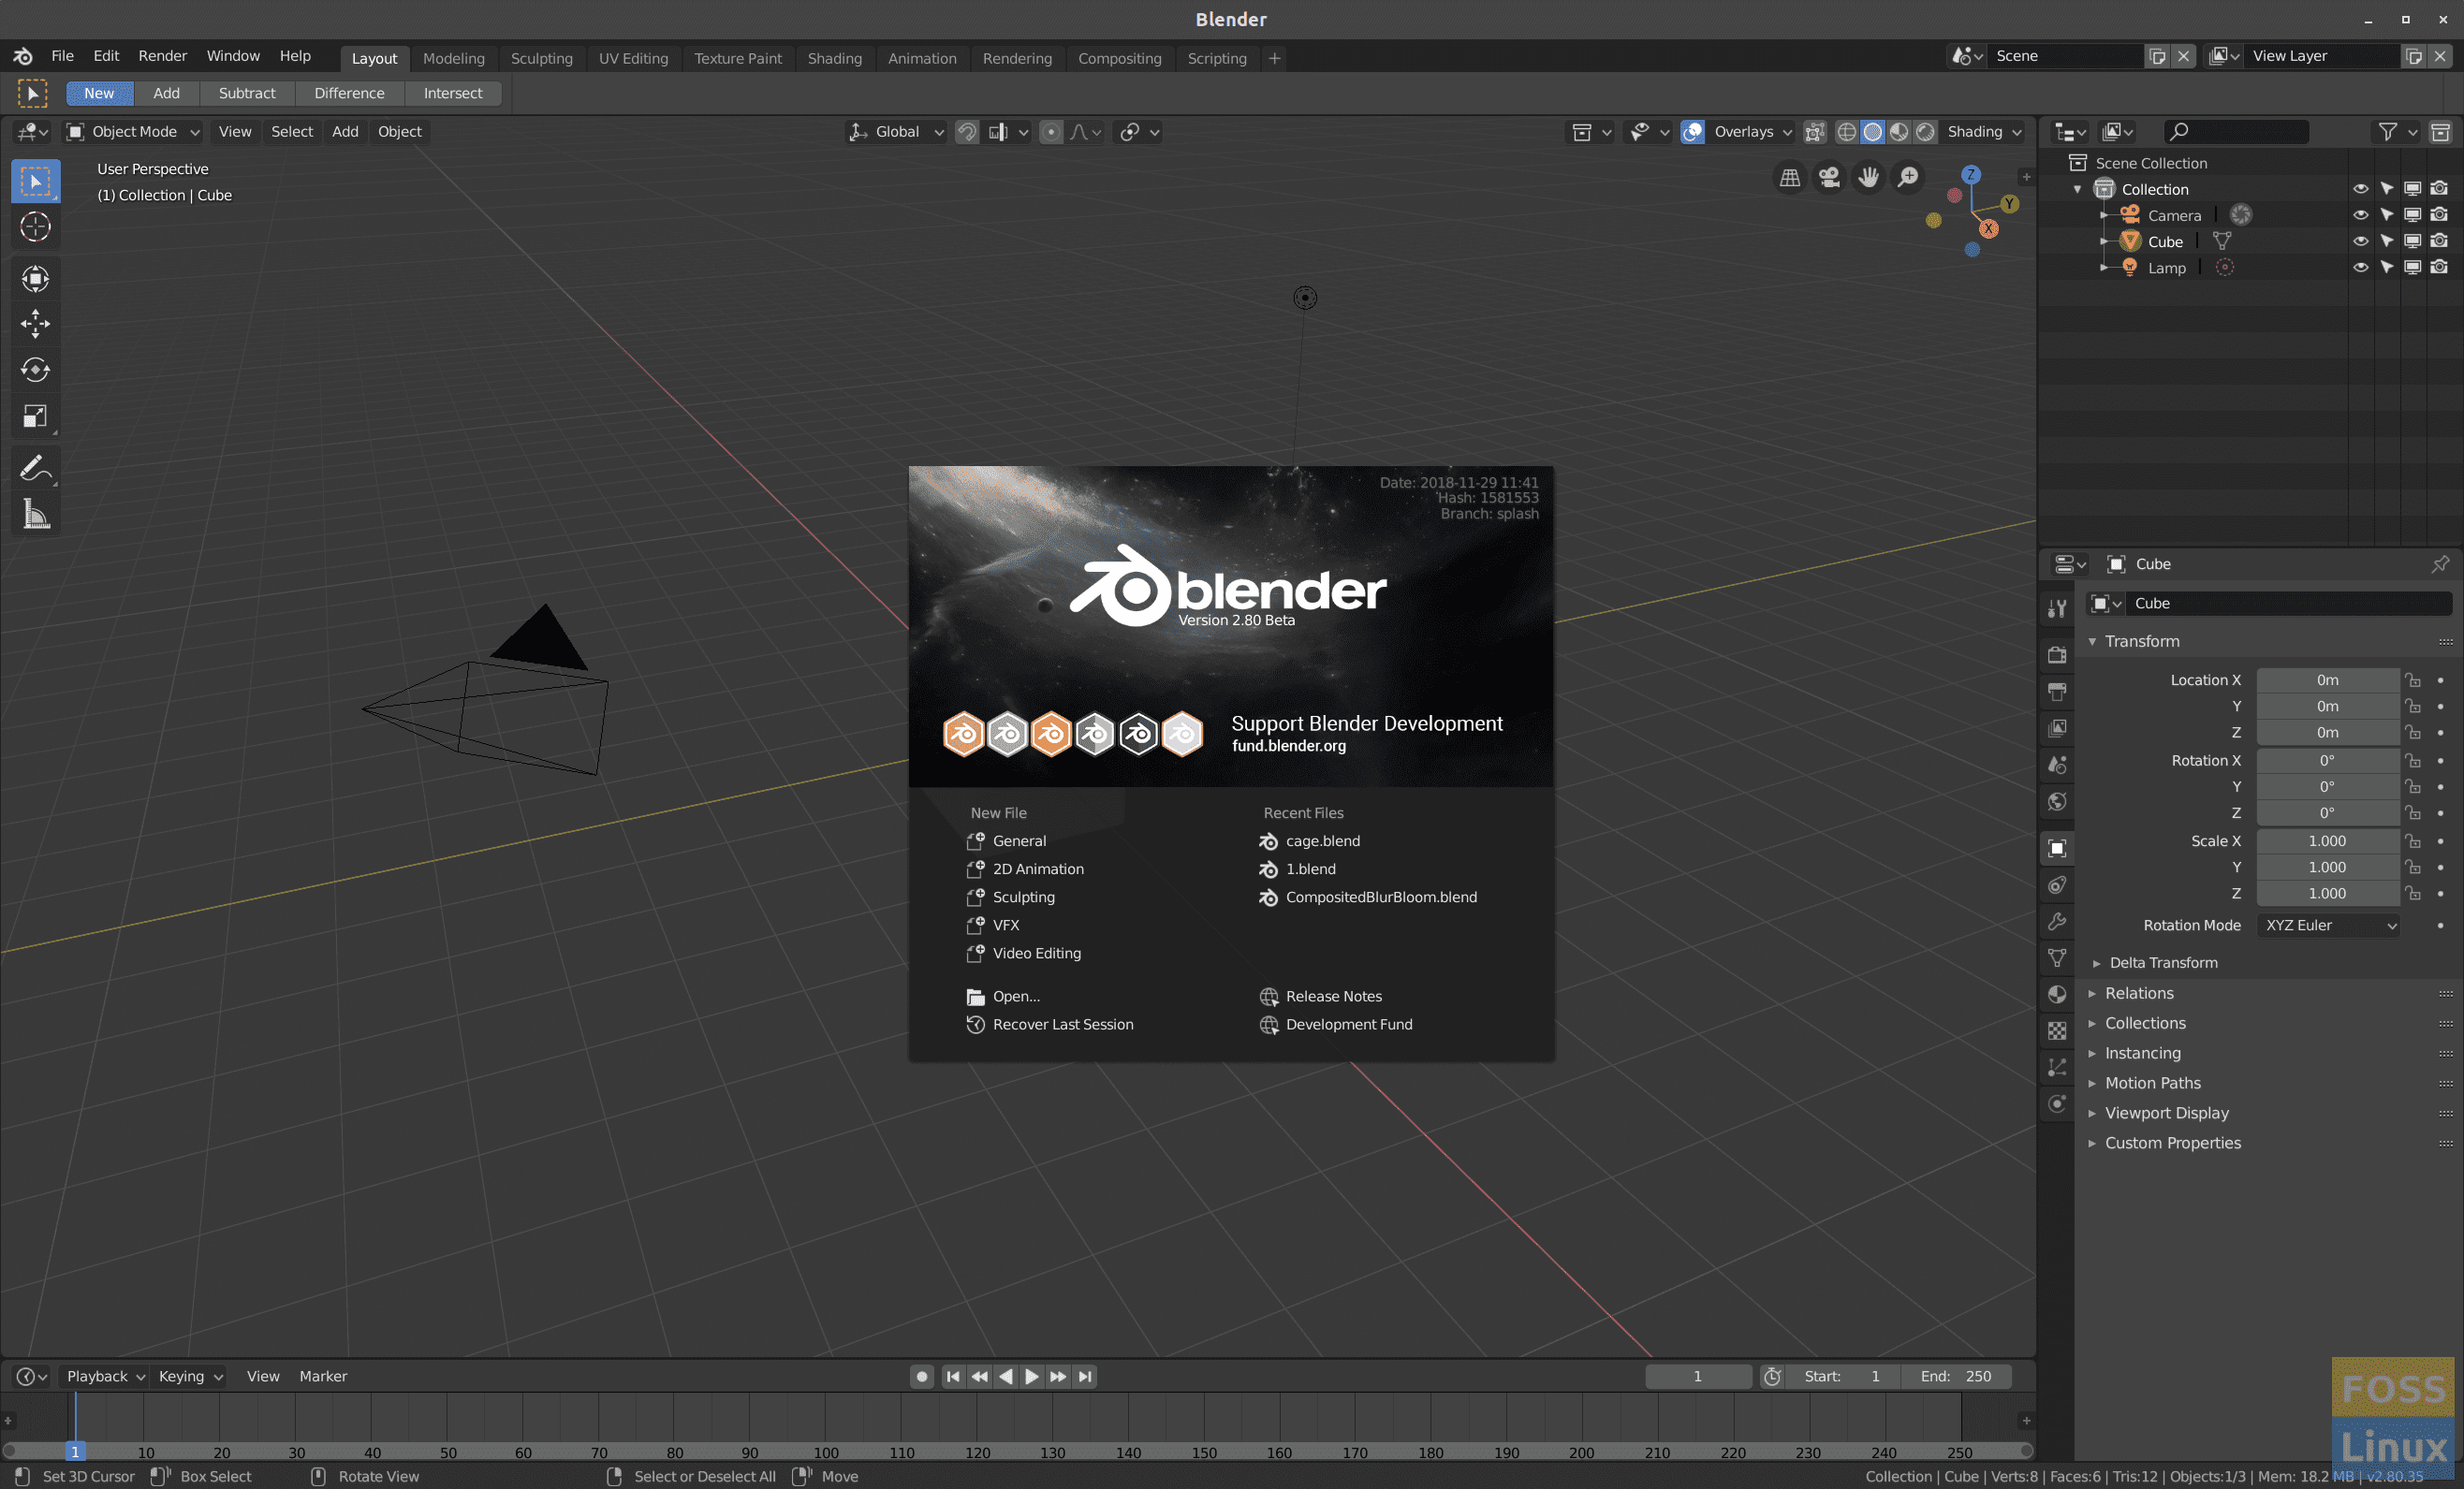The height and width of the screenshot is (1489, 2464).
Task: Open the World properties tab
Action: [x=2057, y=801]
